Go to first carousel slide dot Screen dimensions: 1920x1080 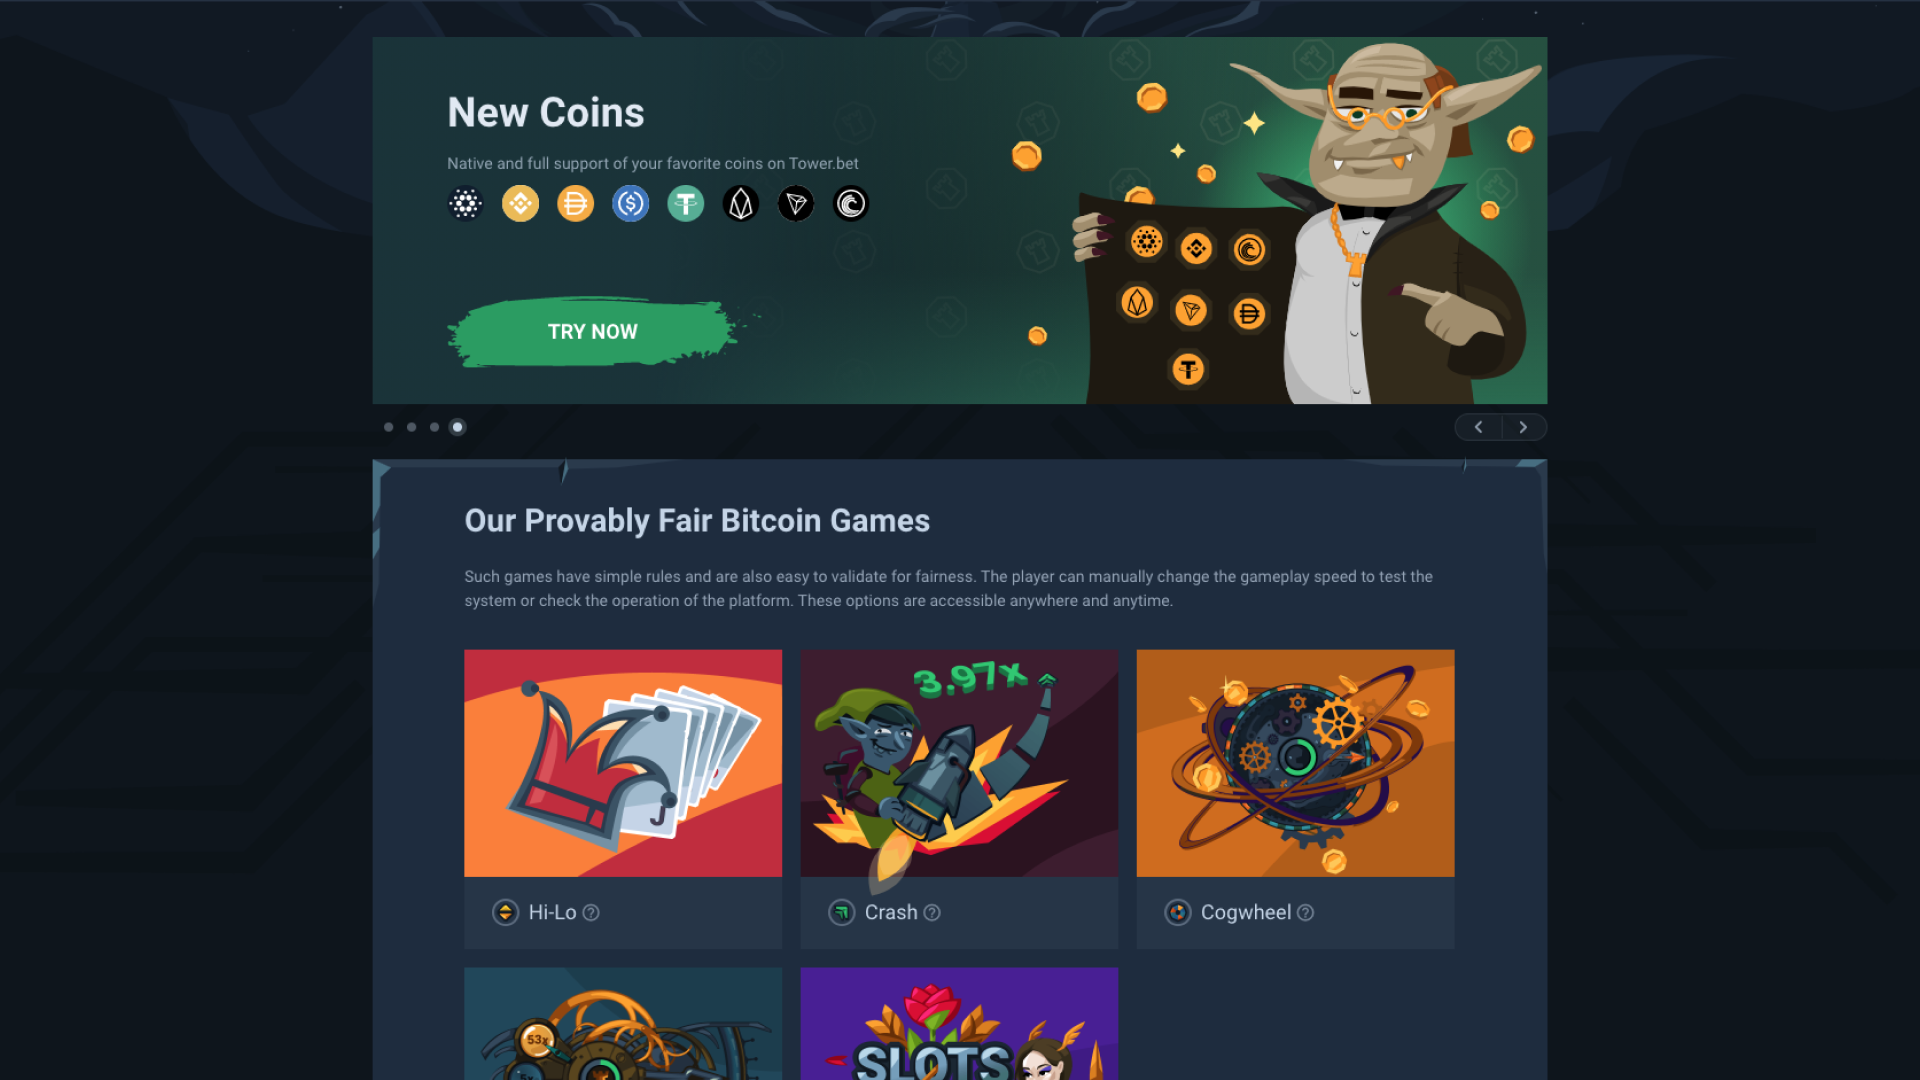[x=388, y=427]
